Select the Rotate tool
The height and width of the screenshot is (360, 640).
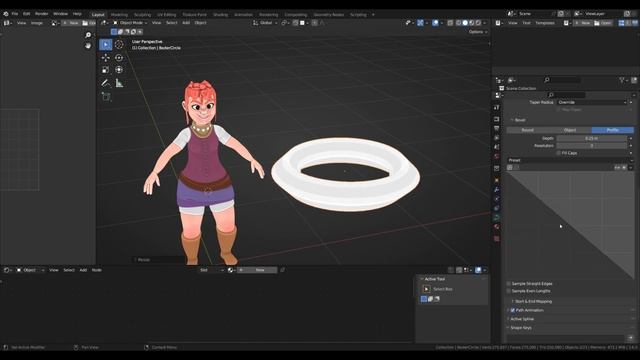(x=119, y=58)
